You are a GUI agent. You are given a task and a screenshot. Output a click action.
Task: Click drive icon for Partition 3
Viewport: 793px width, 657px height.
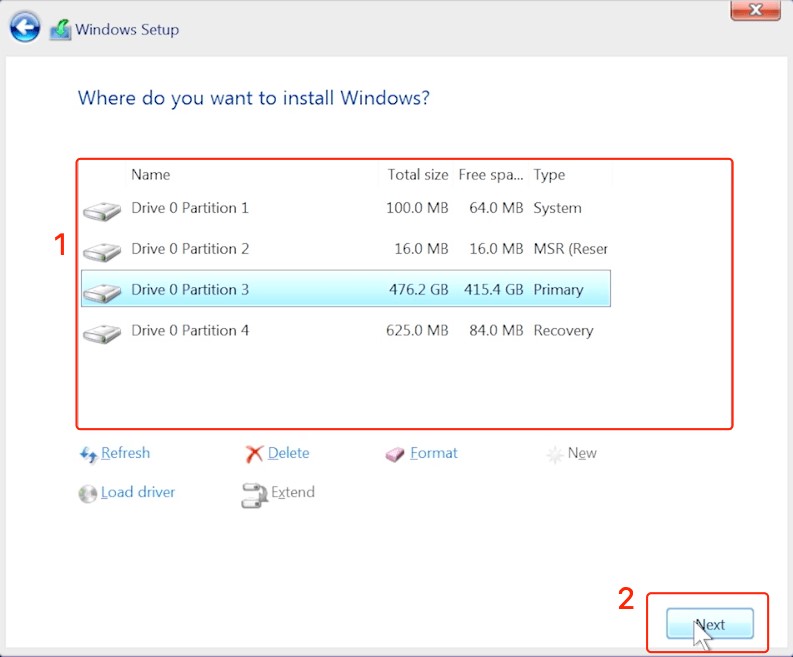click(102, 292)
